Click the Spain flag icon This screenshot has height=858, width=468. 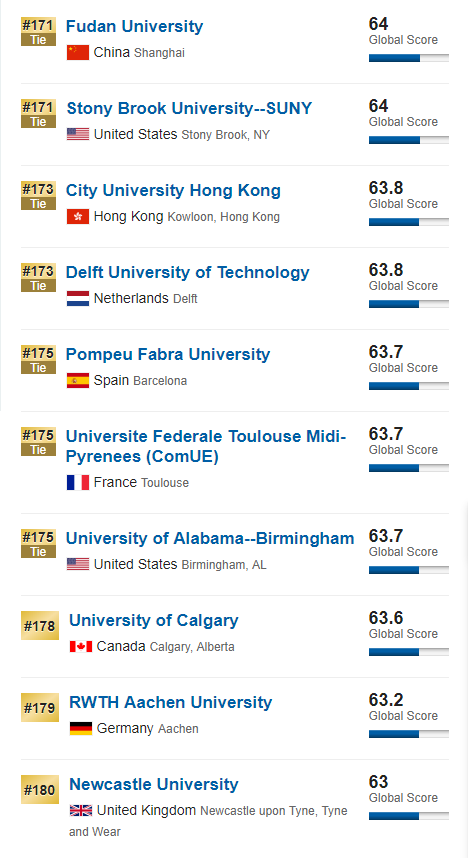click(x=78, y=380)
